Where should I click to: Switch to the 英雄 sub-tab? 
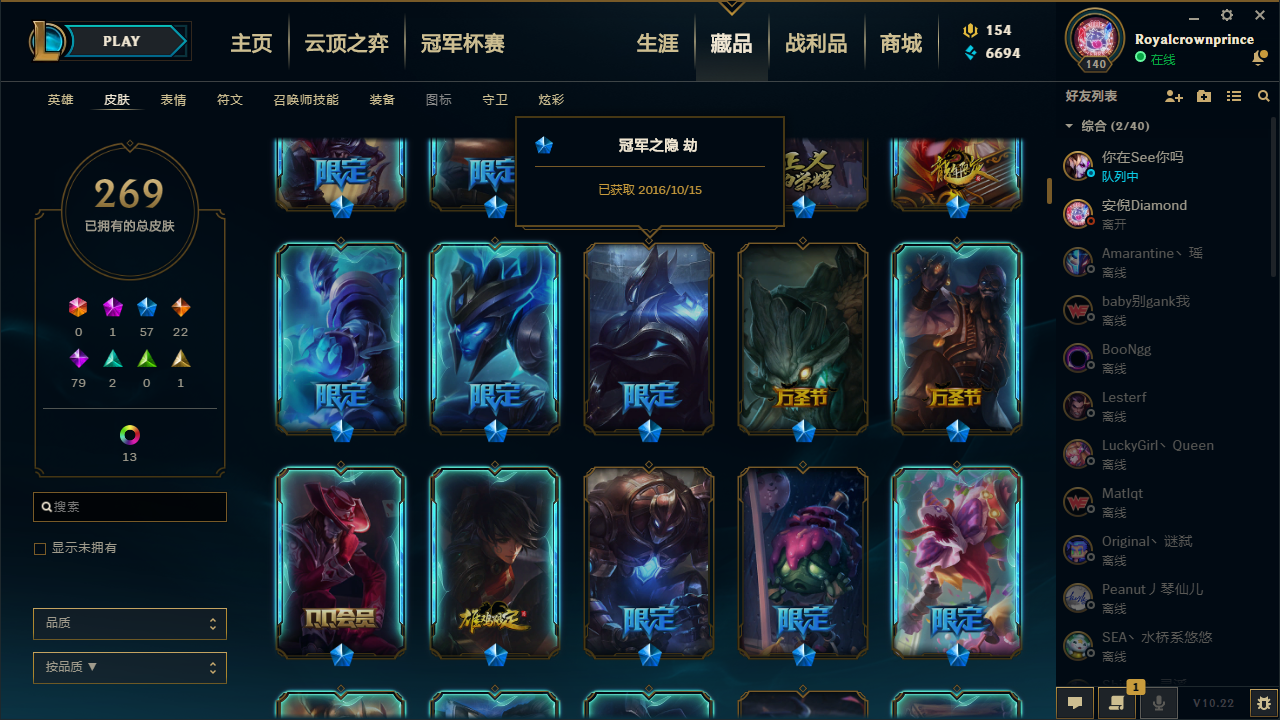click(61, 100)
